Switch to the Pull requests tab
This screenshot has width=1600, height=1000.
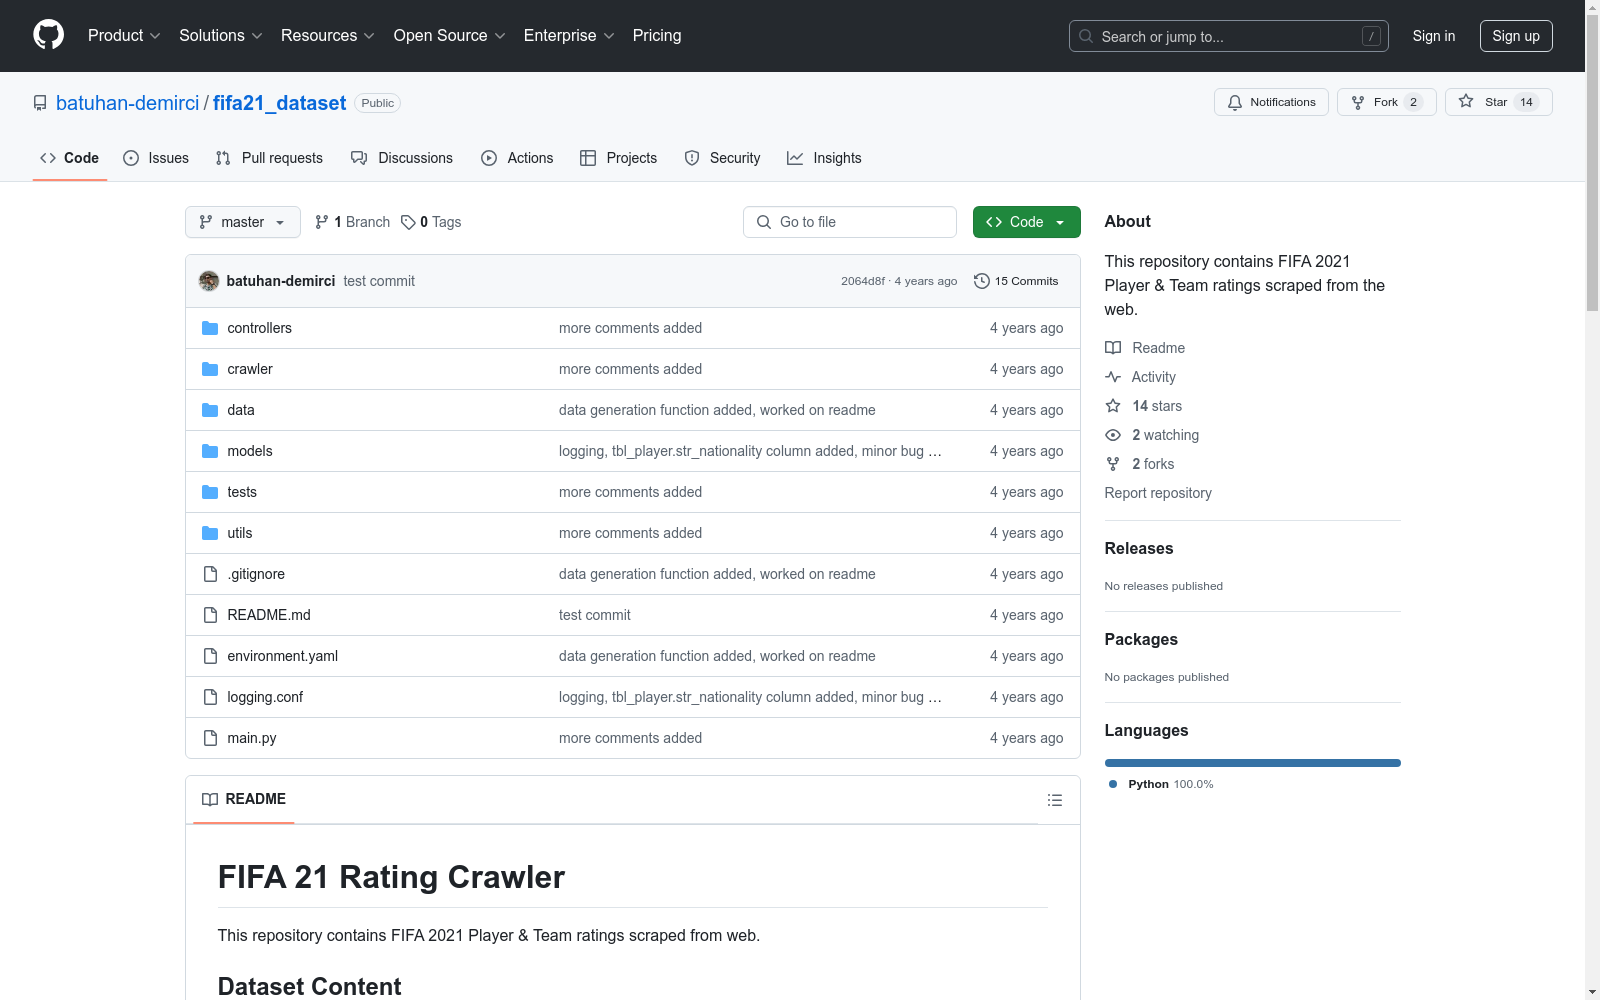[269, 158]
